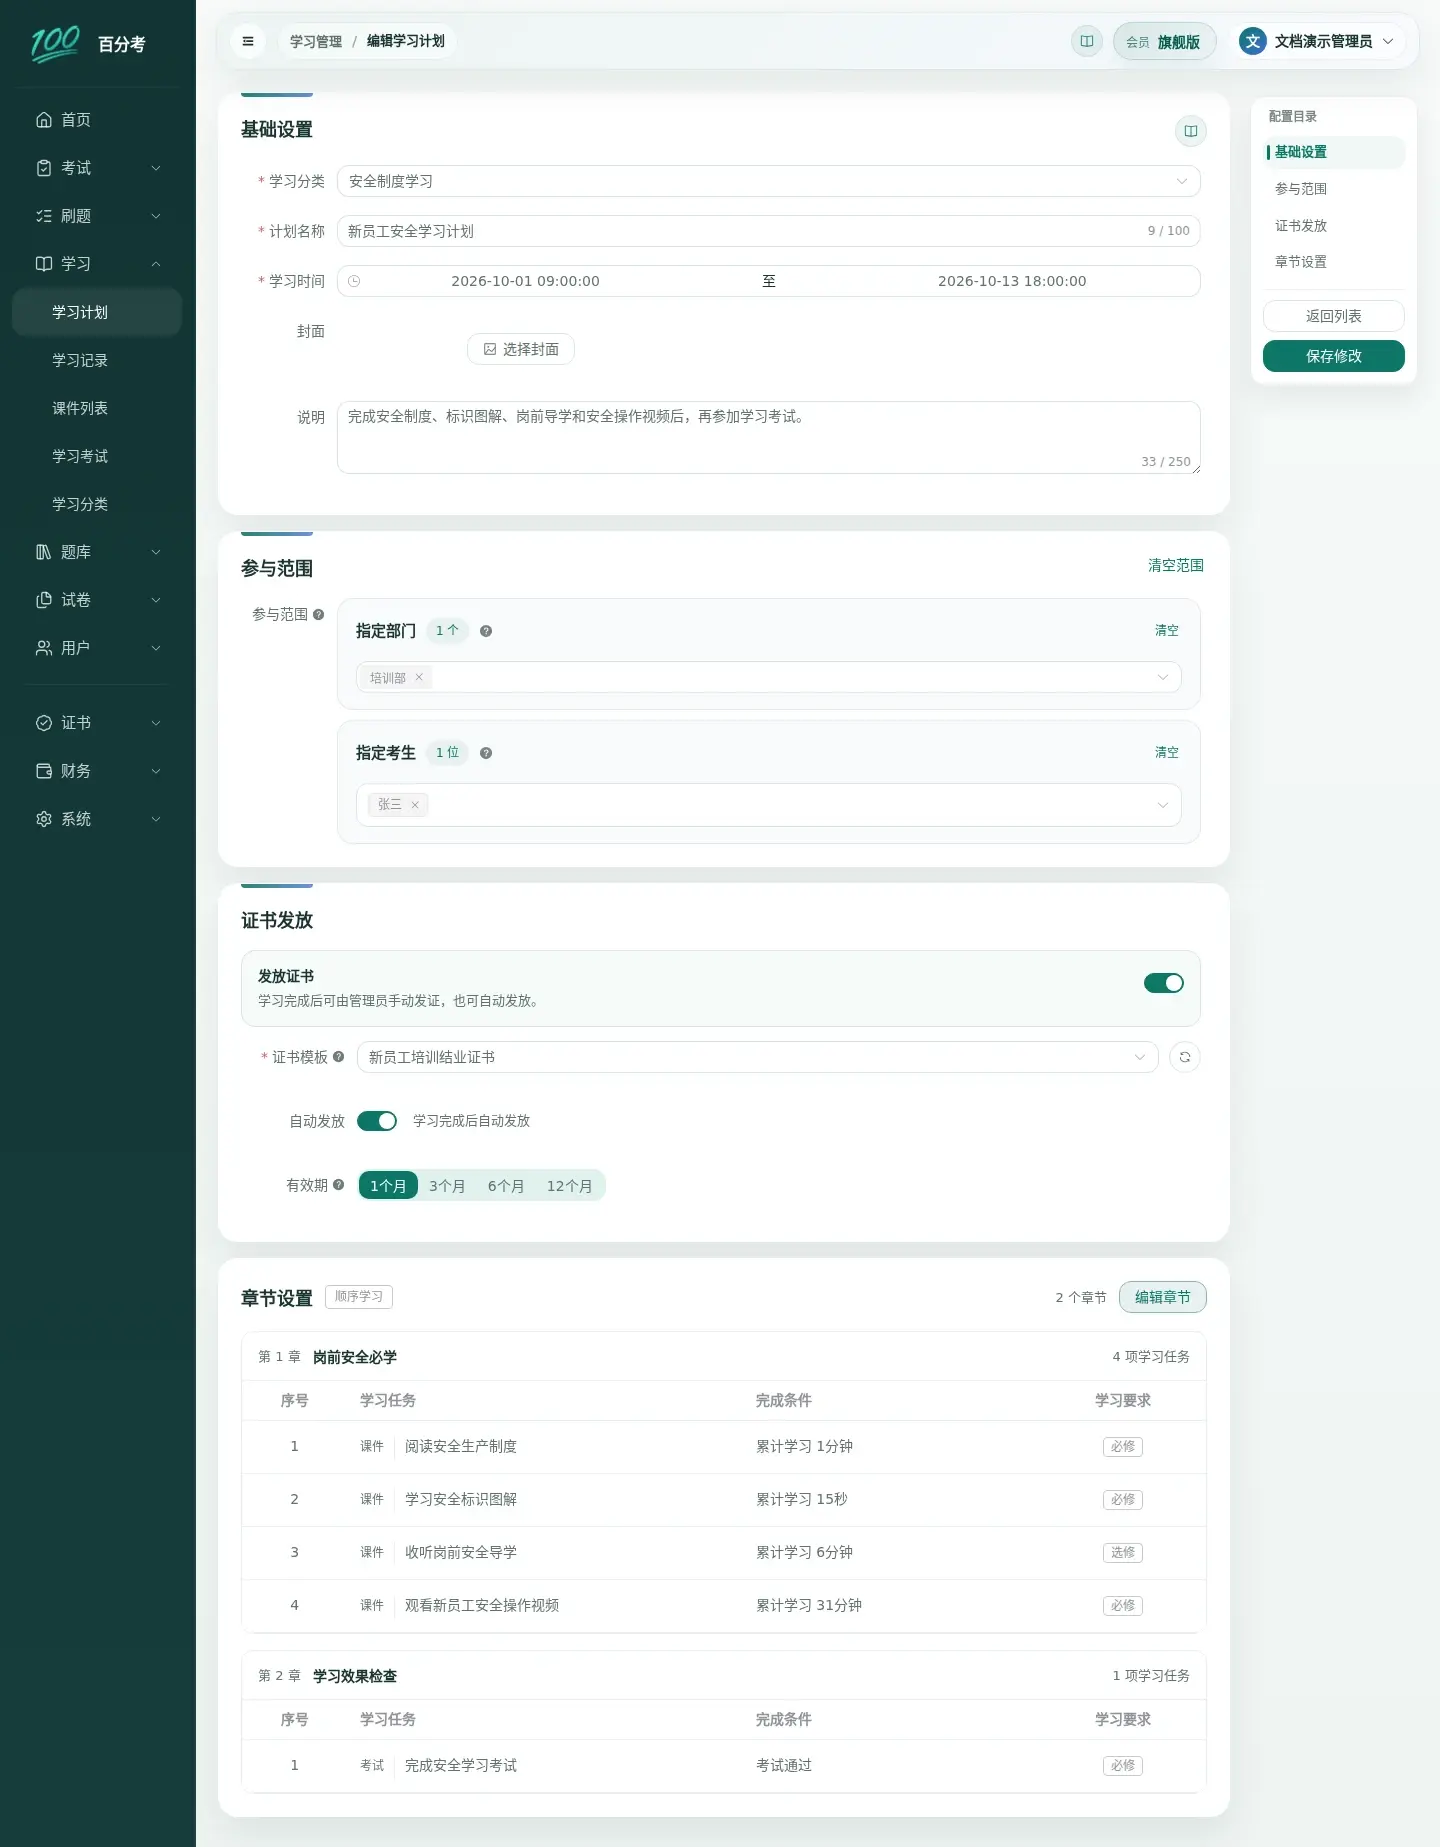Open the 学习分类 dropdown

pos(768,181)
